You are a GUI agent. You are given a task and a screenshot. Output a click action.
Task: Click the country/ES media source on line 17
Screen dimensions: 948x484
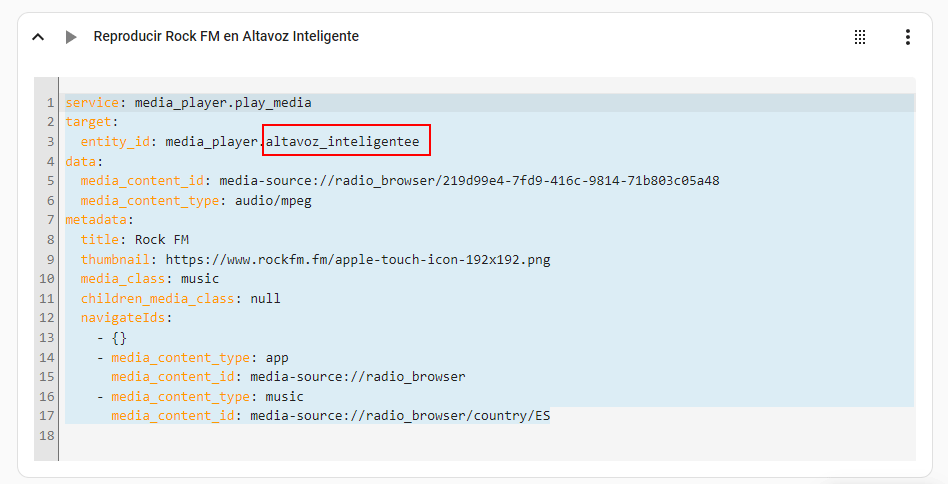[400, 416]
